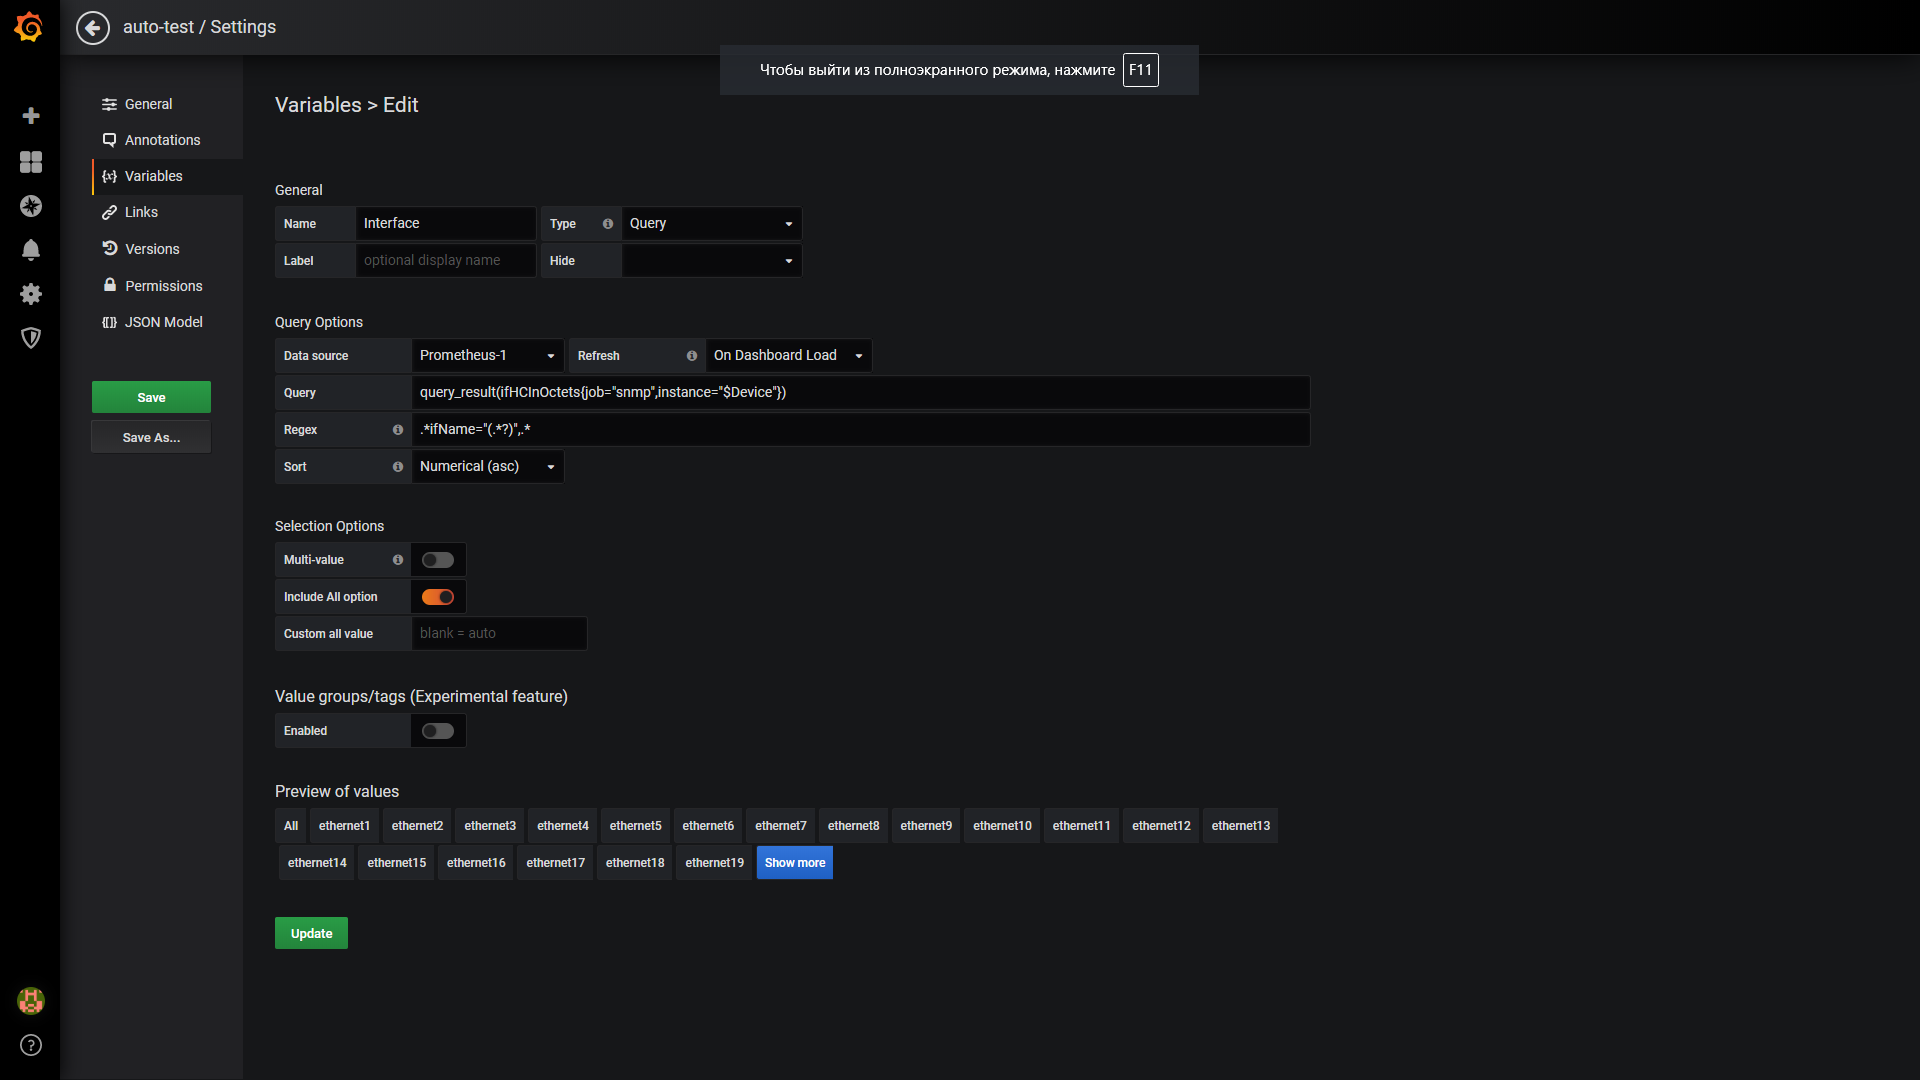Open the Dashboards grid icon
Image resolution: width=1920 pixels, height=1080 pixels.
(31, 162)
